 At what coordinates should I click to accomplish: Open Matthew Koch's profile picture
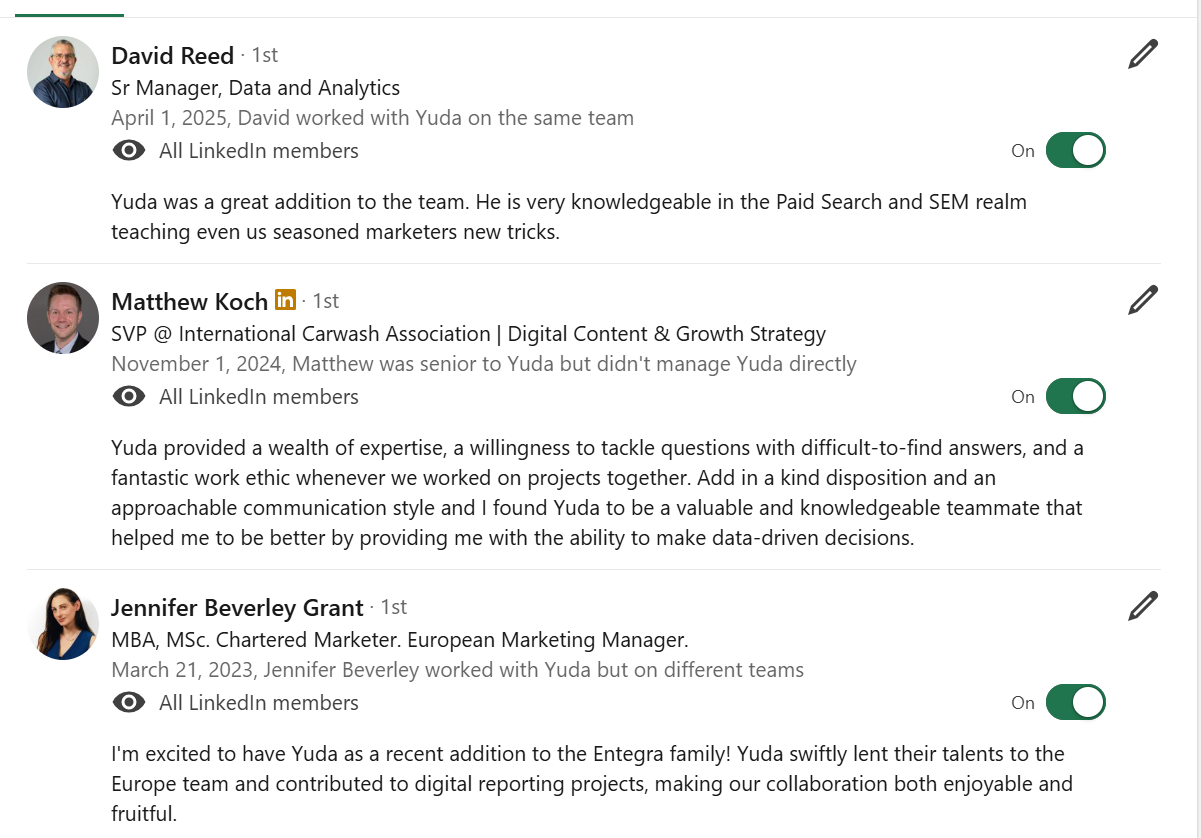pyautogui.click(x=63, y=318)
